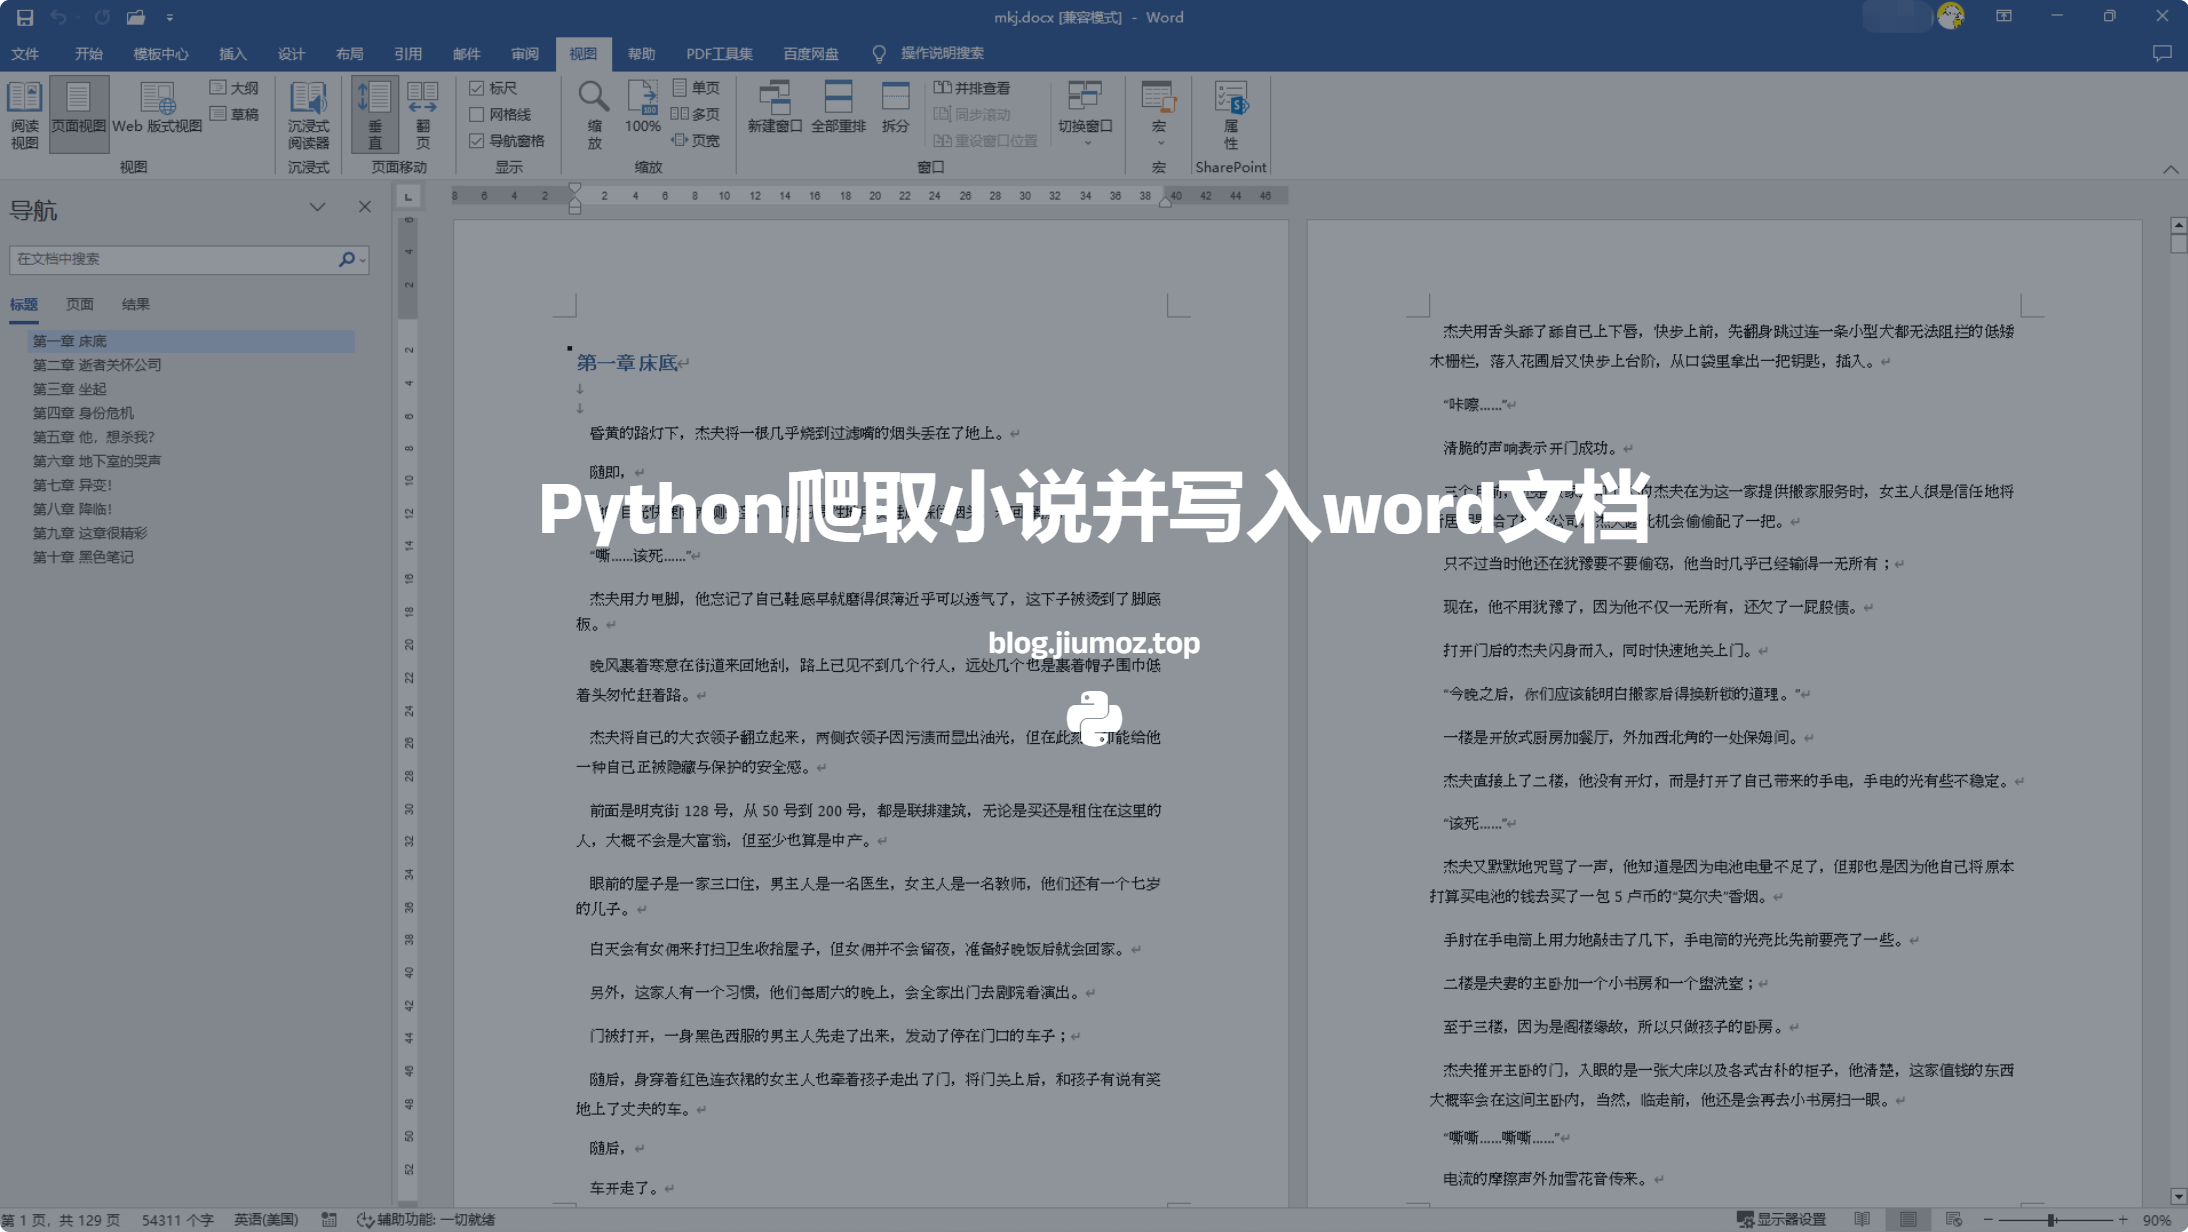2188x1232 pixels.
Task: Close the 导航 navigation pane
Action: click(364, 207)
